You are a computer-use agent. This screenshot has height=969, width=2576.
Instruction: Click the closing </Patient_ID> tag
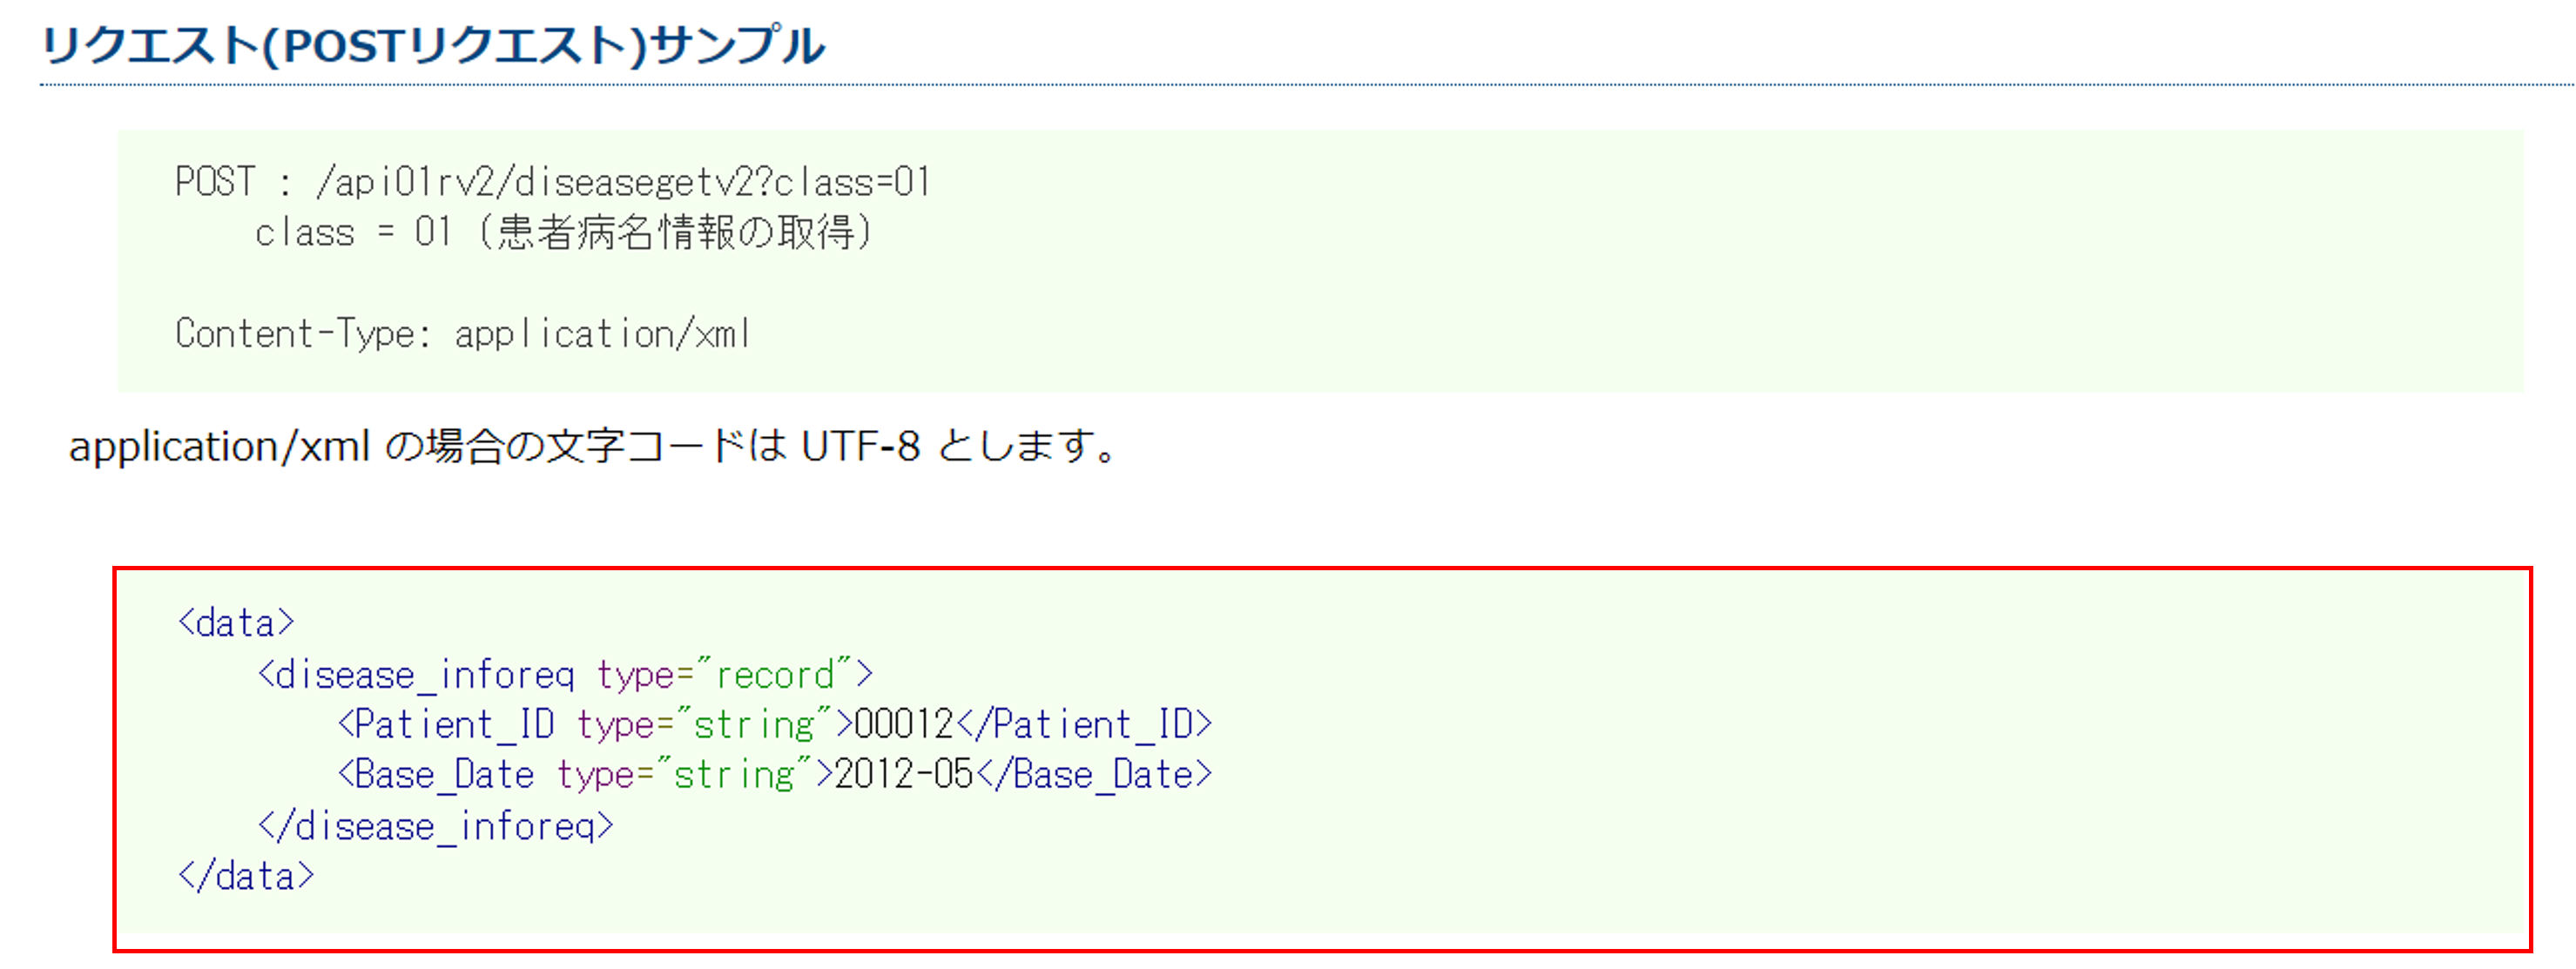1084,724
